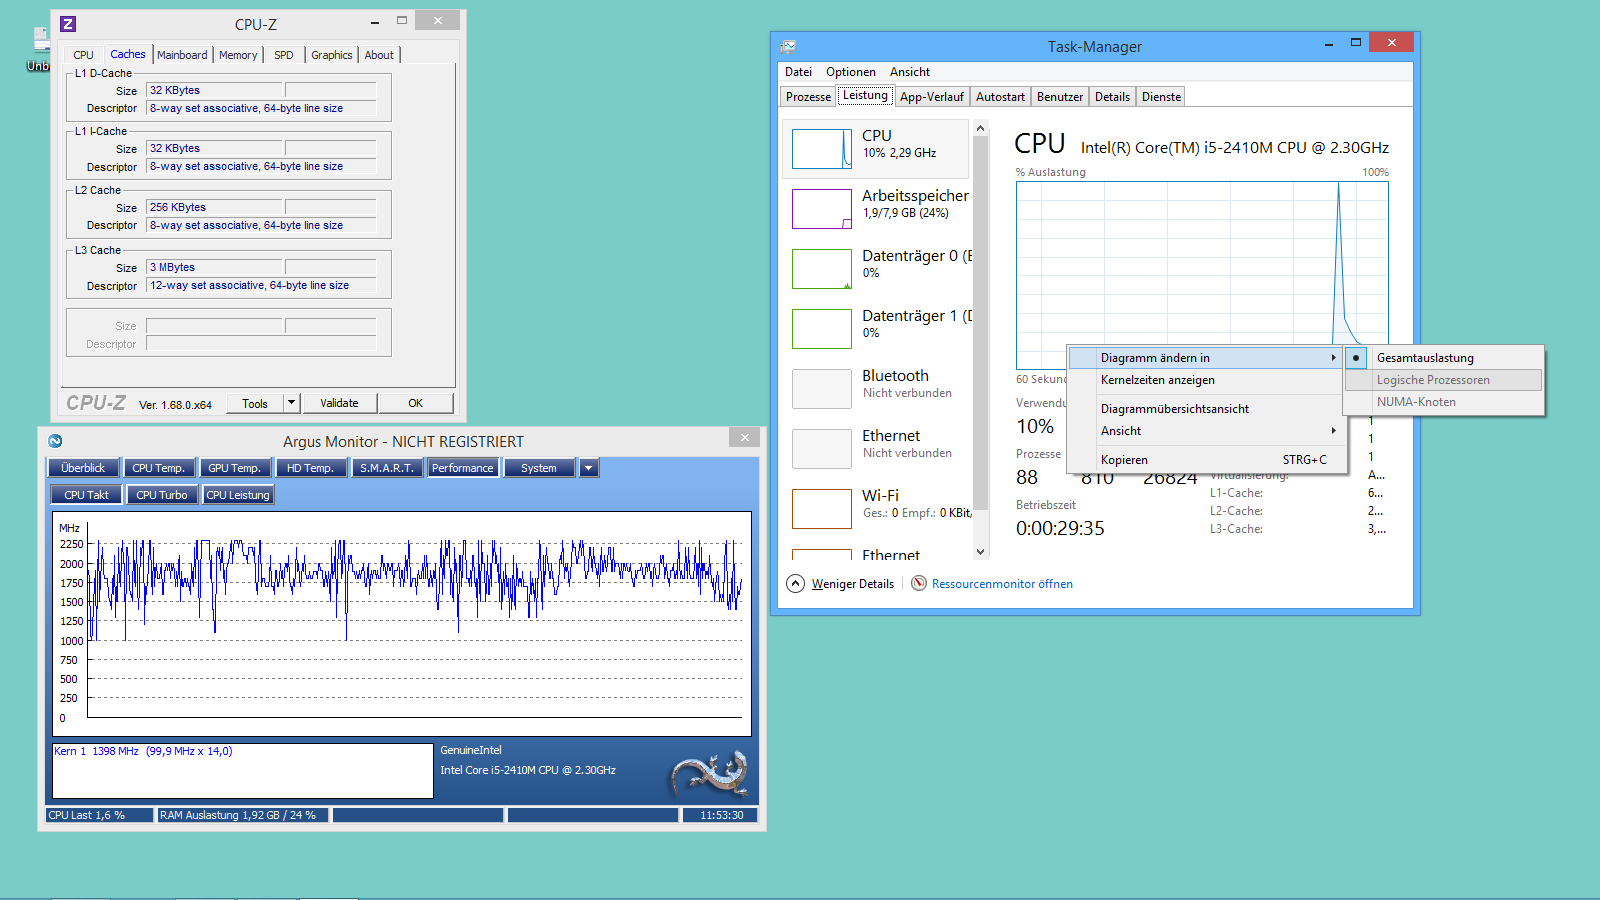Switch to the Autostart tab
The width and height of the screenshot is (1600, 900).
point(1000,97)
